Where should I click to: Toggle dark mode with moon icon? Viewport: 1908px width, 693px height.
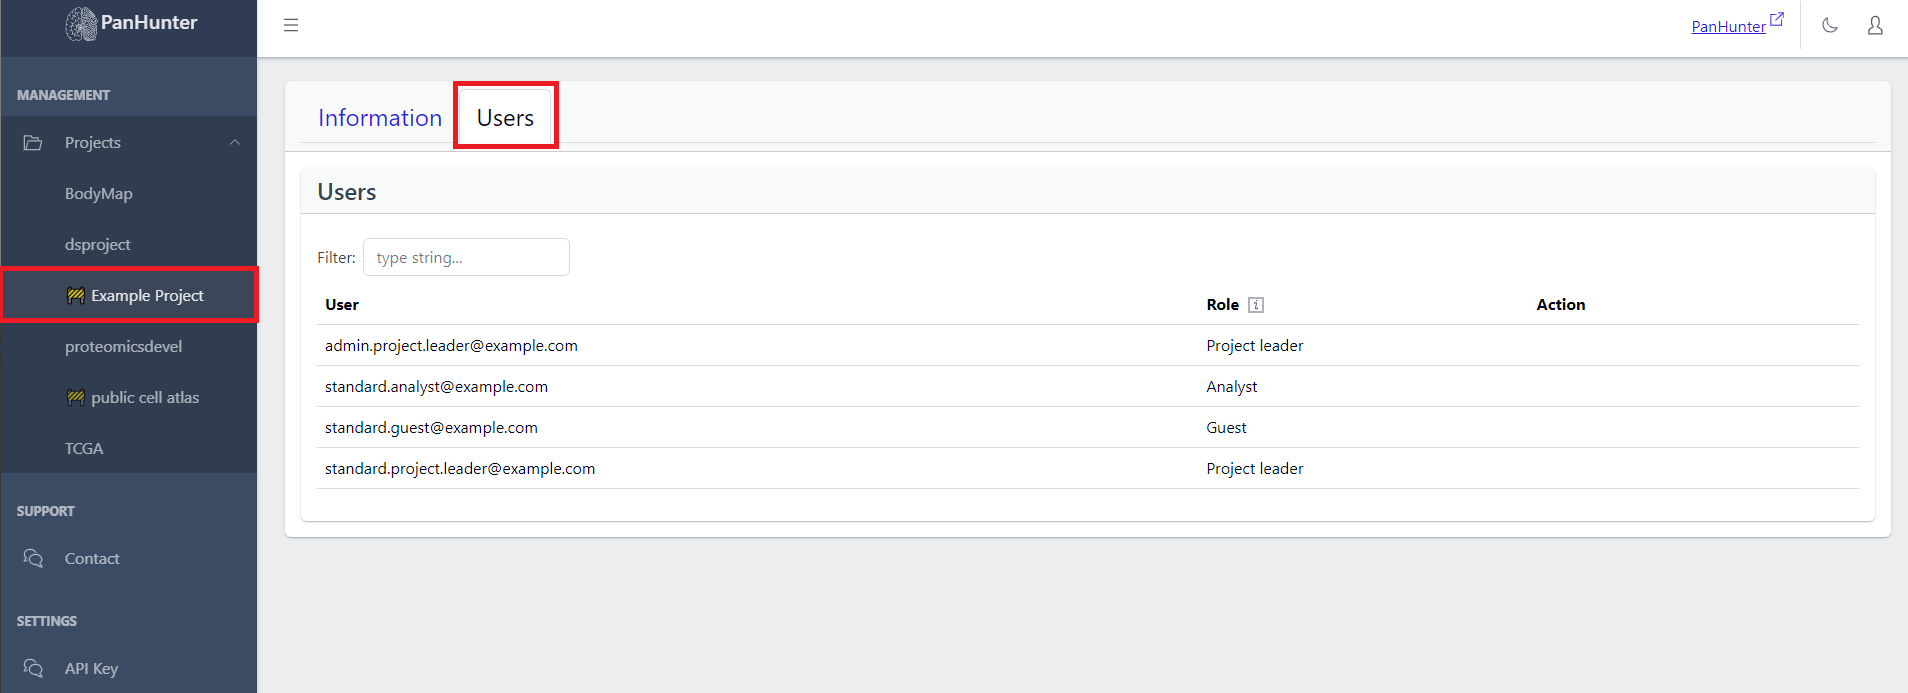pyautogui.click(x=1829, y=25)
